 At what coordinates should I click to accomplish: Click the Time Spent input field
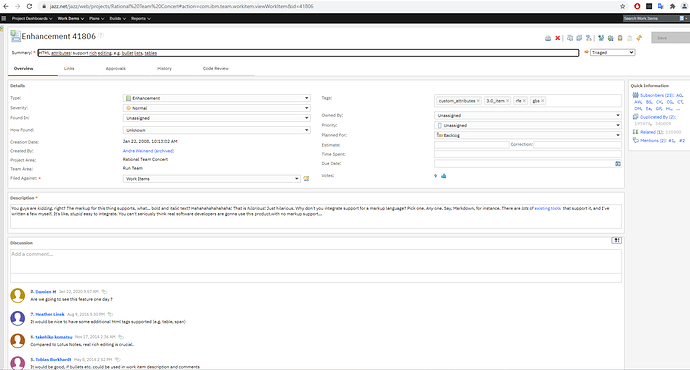pyautogui.click(x=528, y=154)
